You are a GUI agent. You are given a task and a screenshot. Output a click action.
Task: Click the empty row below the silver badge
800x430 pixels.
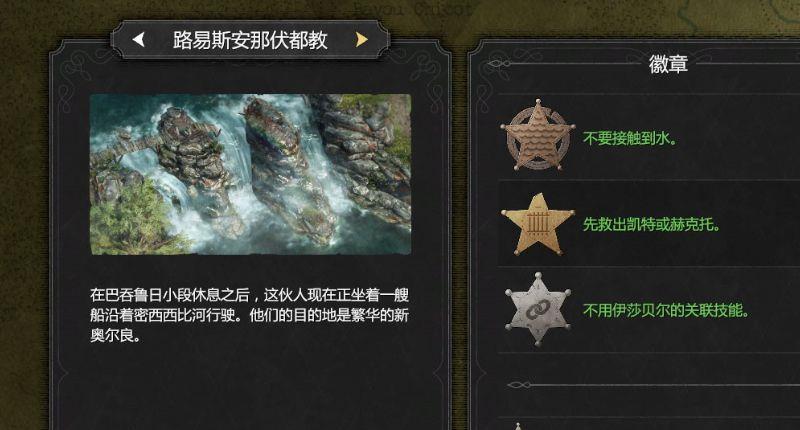pyautogui.click(x=648, y=368)
